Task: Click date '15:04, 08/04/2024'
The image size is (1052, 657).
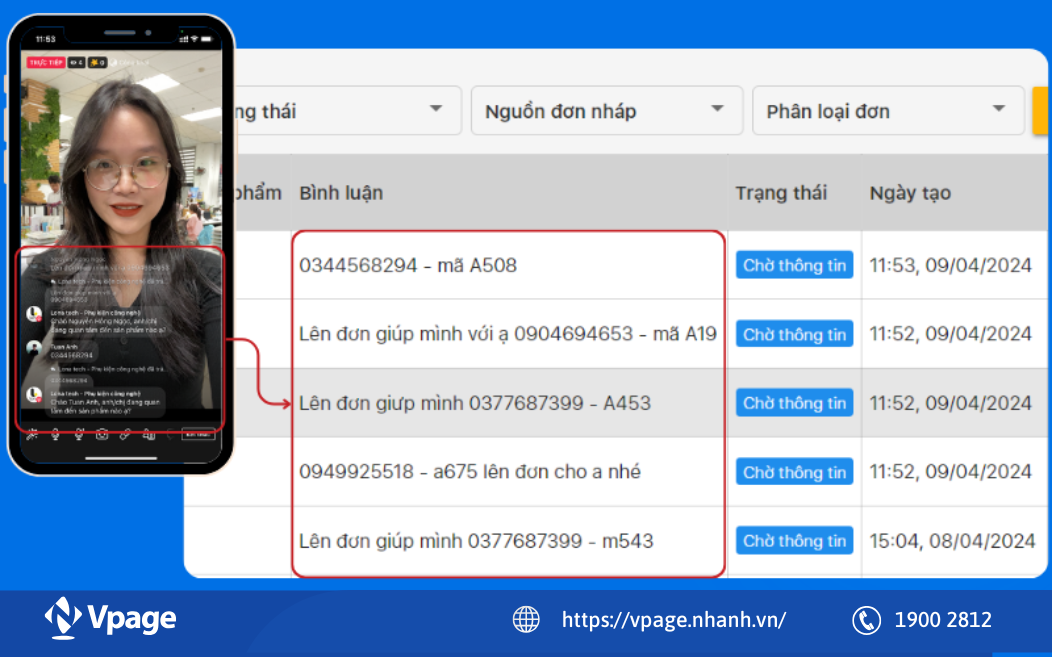Action: 952,540
